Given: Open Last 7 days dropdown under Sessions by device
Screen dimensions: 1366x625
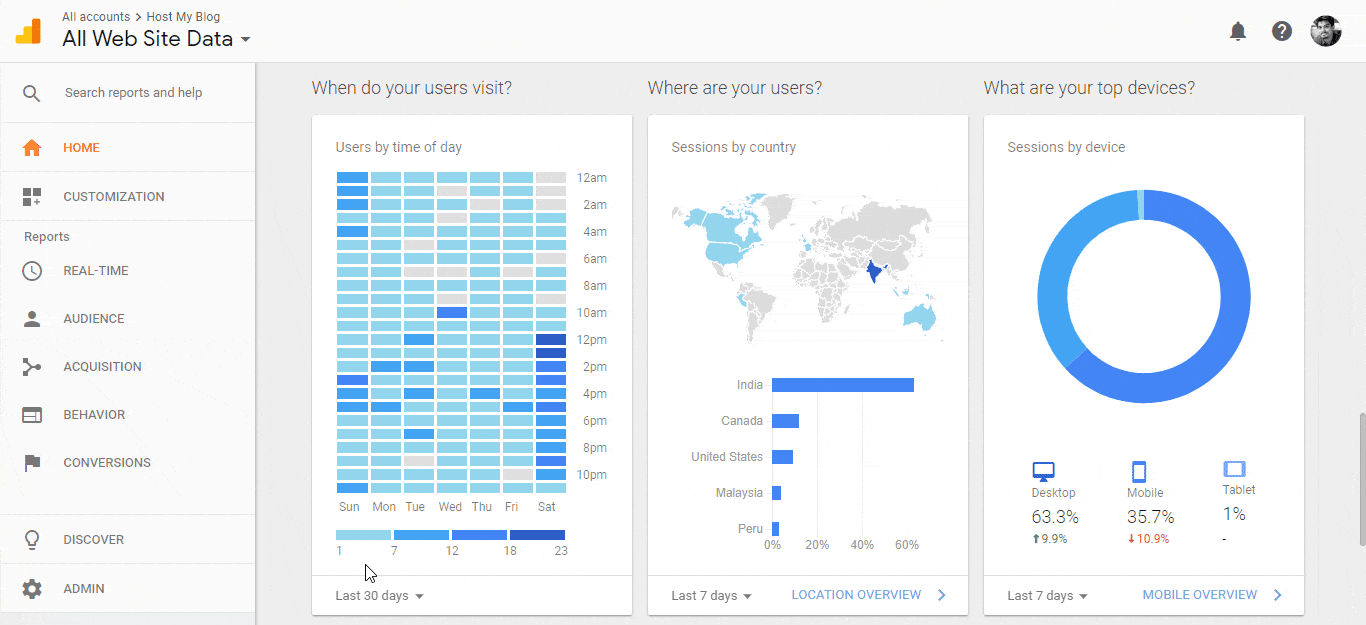Looking at the screenshot, I should 1047,596.
